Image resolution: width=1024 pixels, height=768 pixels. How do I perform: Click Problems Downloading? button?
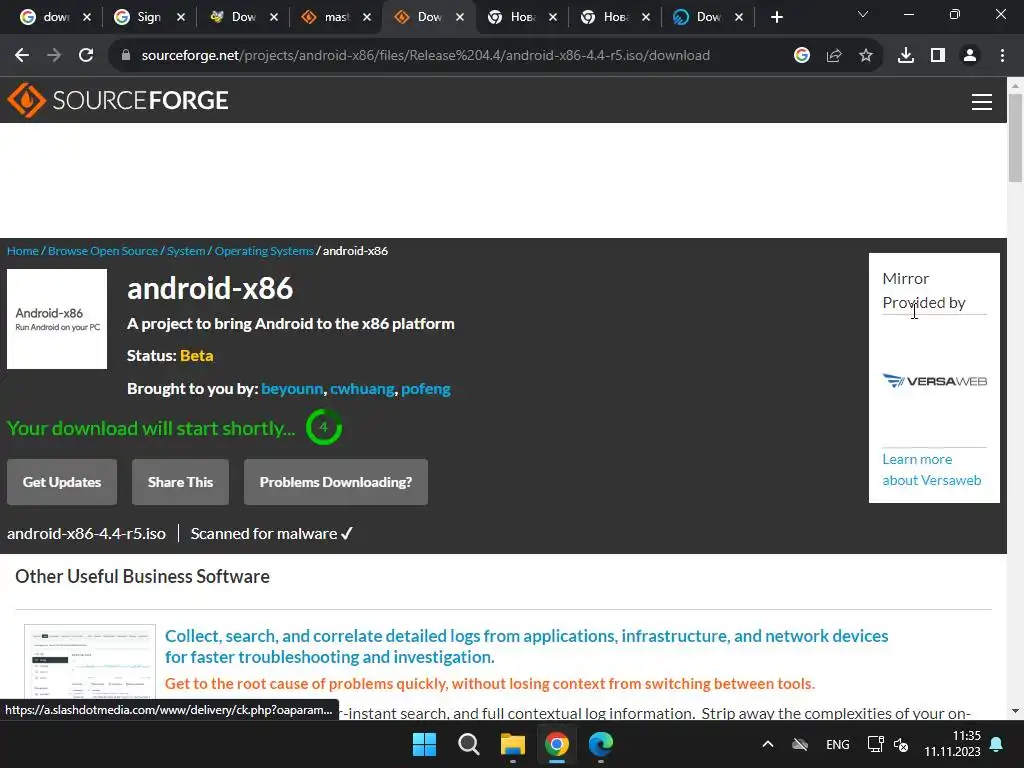[x=336, y=482]
